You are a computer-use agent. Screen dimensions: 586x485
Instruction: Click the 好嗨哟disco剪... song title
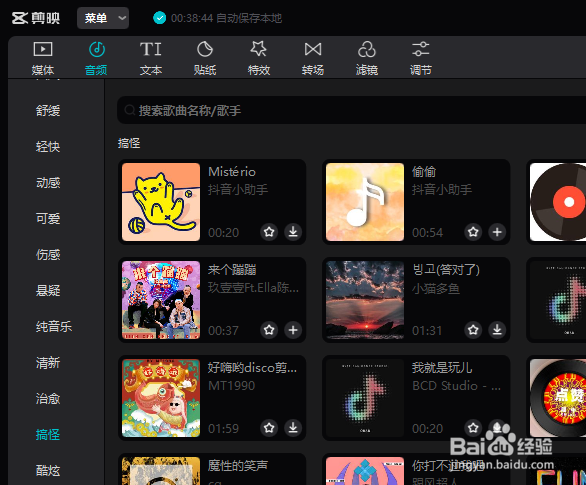(253, 368)
